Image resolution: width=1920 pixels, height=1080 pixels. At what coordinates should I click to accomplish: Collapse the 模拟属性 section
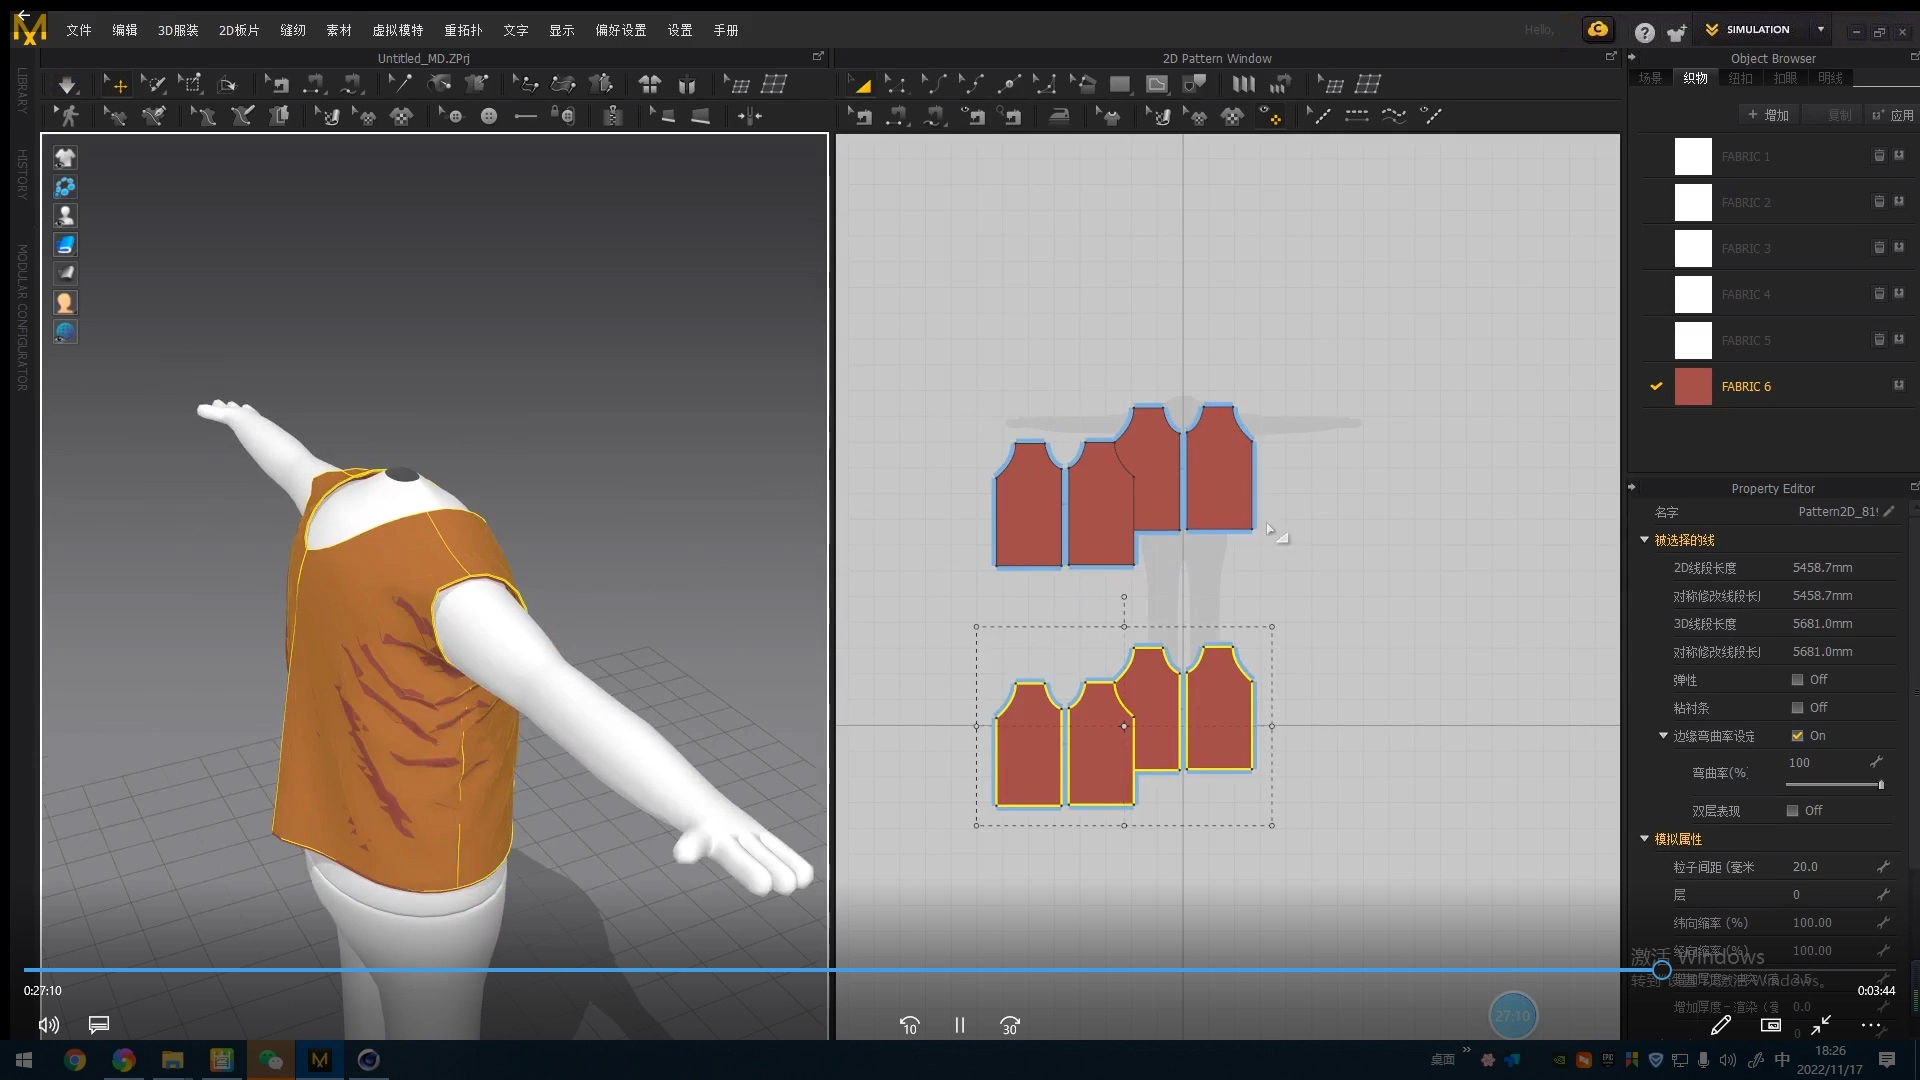coord(1644,839)
